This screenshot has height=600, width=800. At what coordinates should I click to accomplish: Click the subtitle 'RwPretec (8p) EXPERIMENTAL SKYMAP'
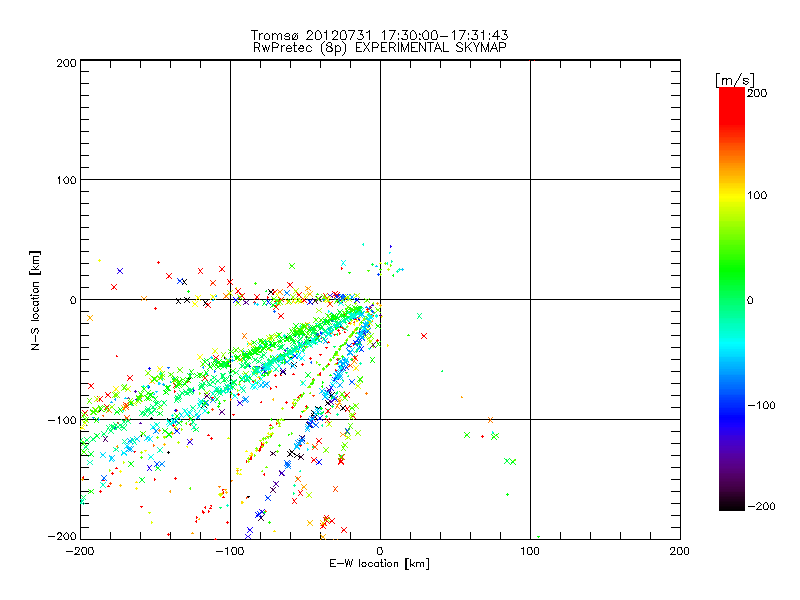(x=379, y=48)
